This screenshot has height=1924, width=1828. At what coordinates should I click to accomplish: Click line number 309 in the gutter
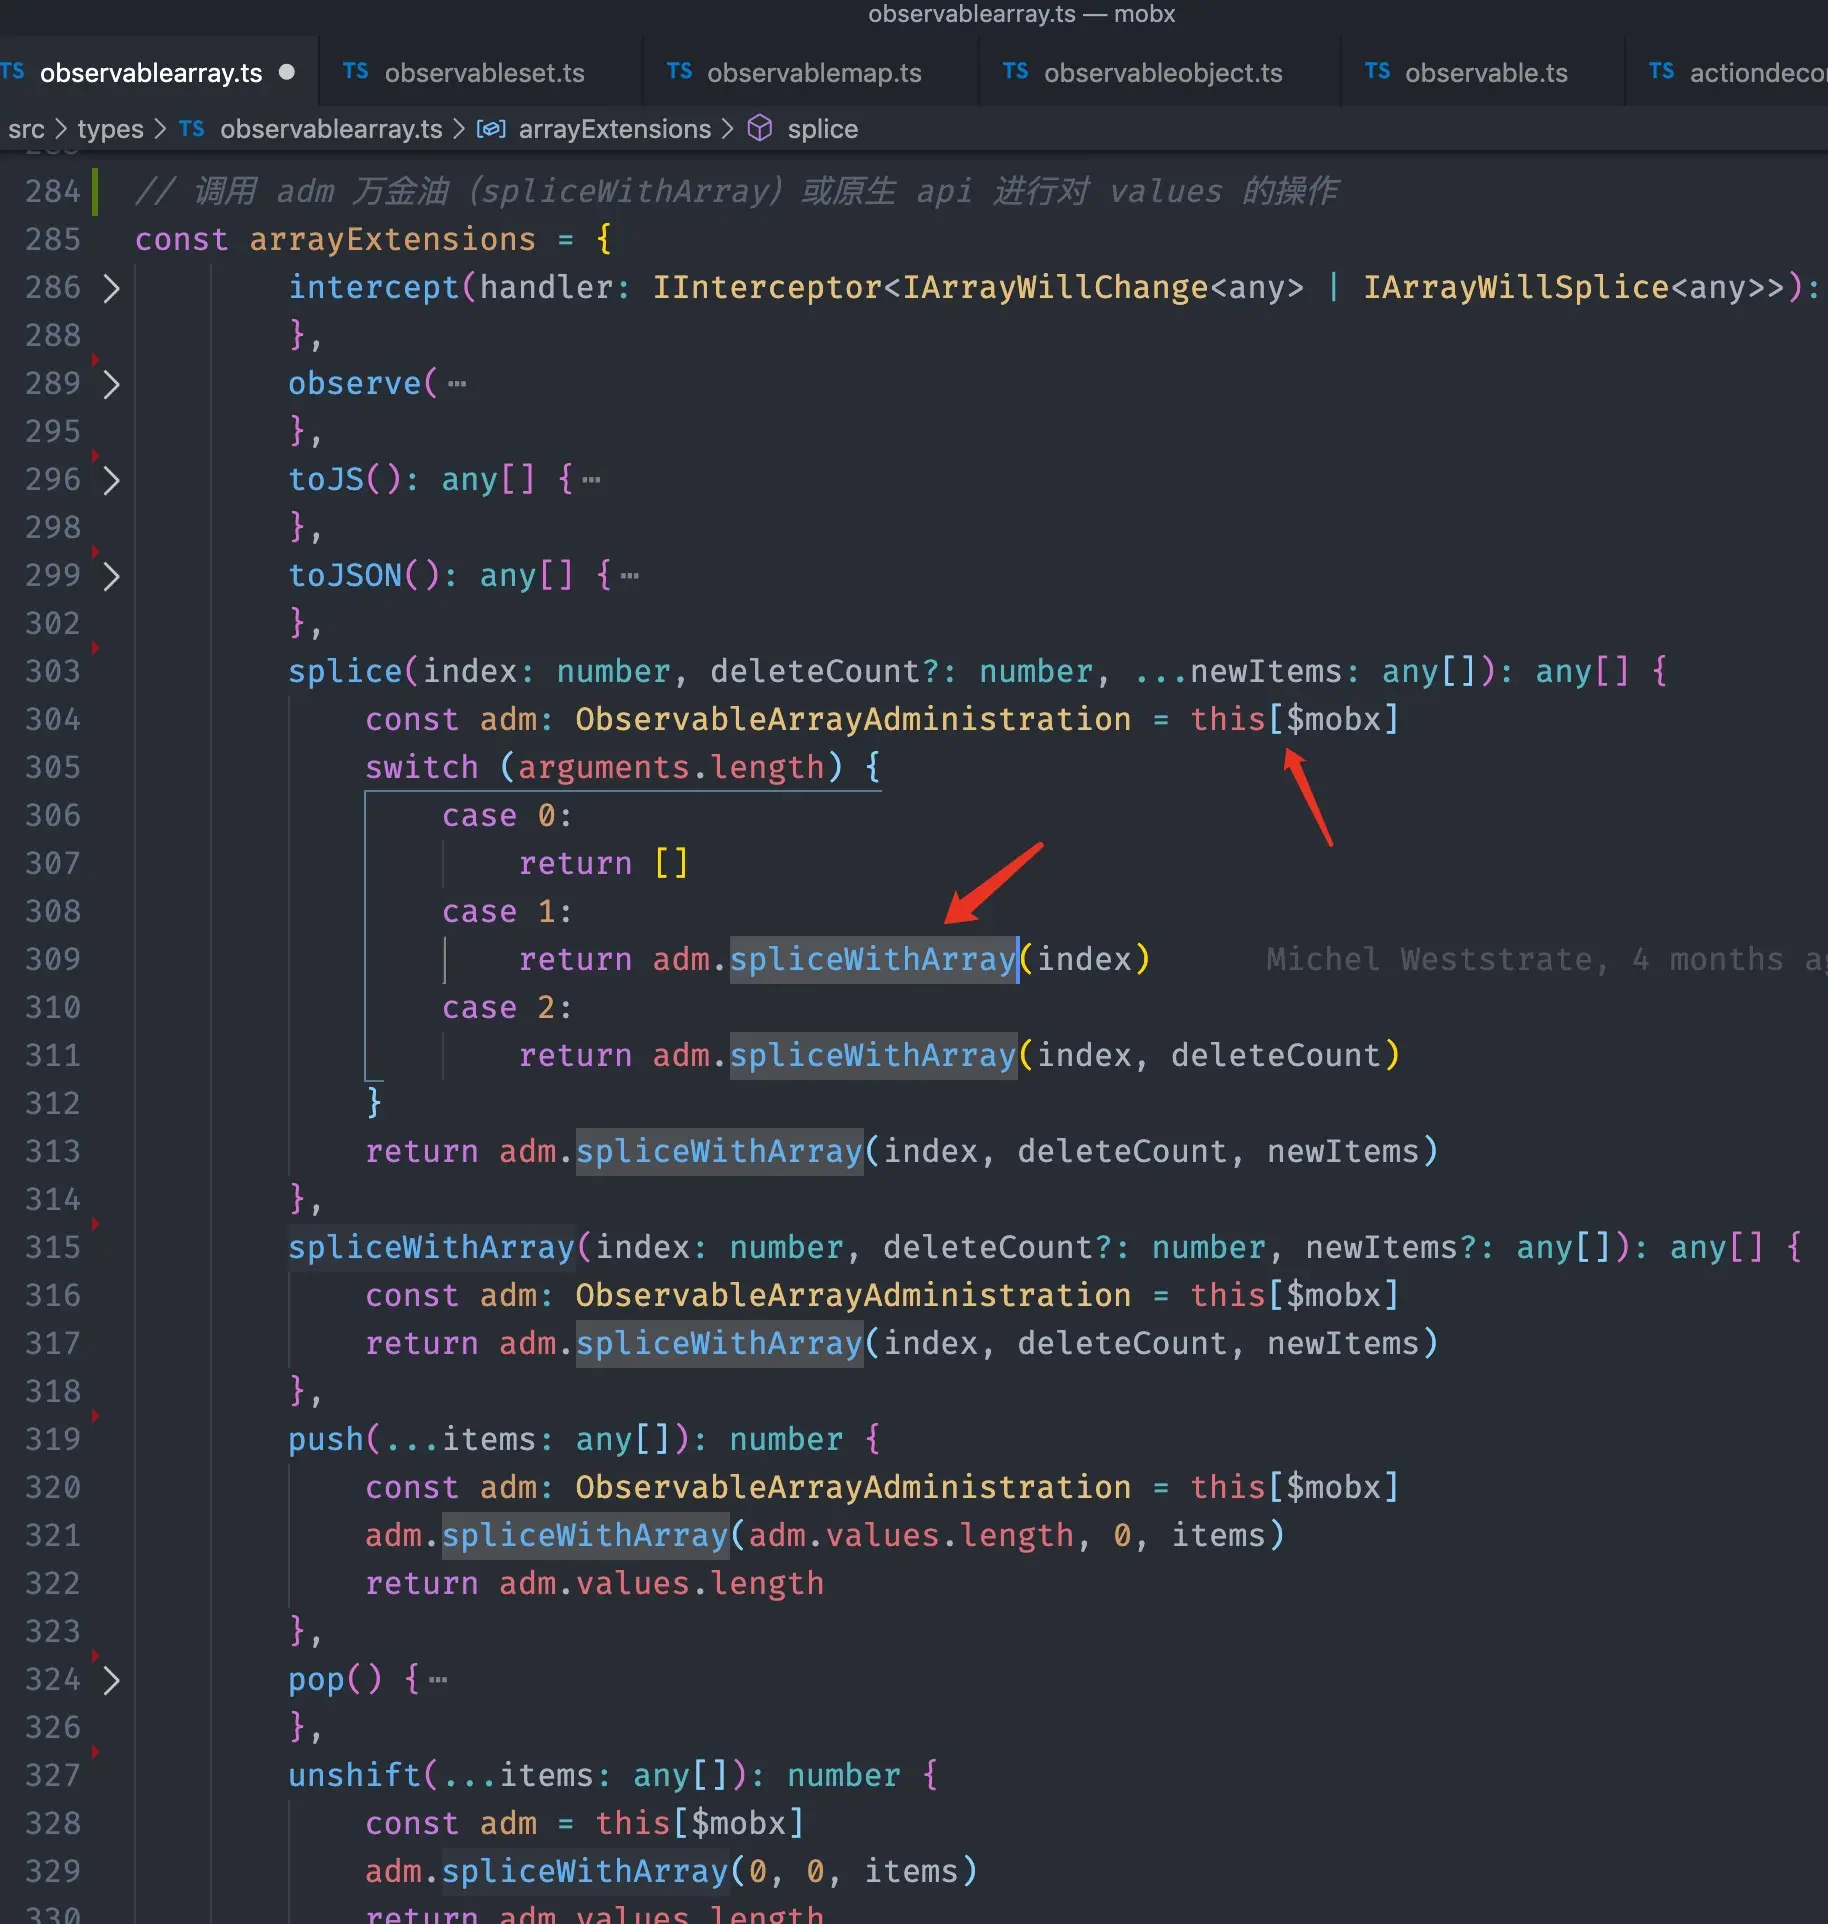coord(53,959)
